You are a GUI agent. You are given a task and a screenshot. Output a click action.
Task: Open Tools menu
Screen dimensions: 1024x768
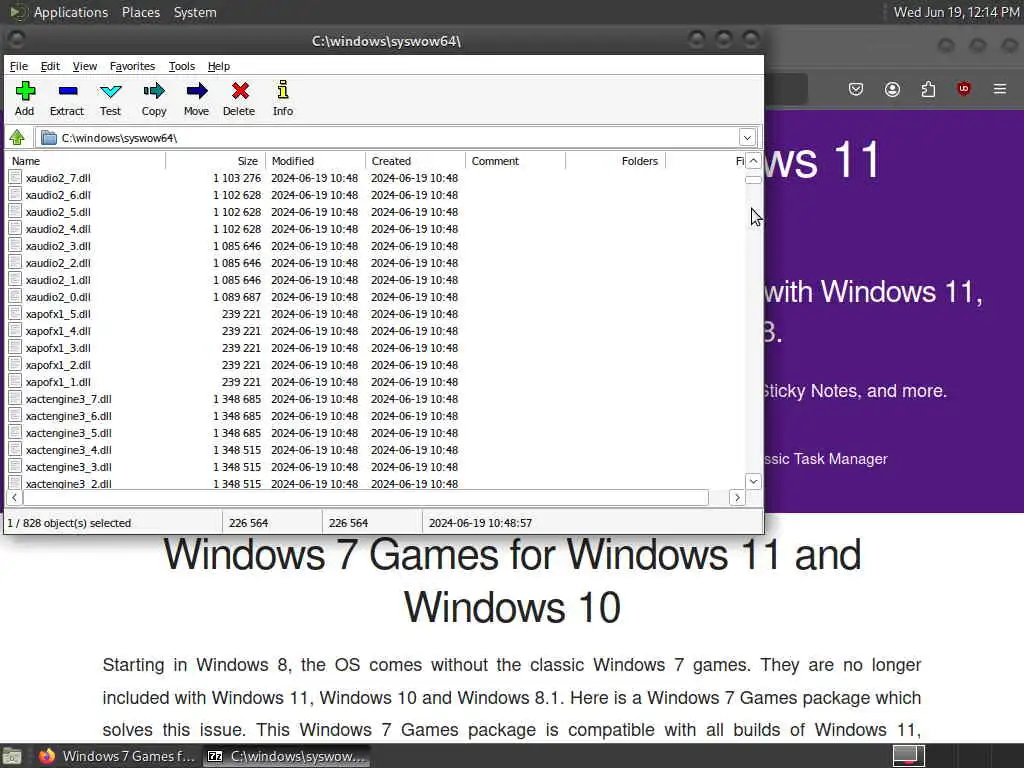pos(182,66)
